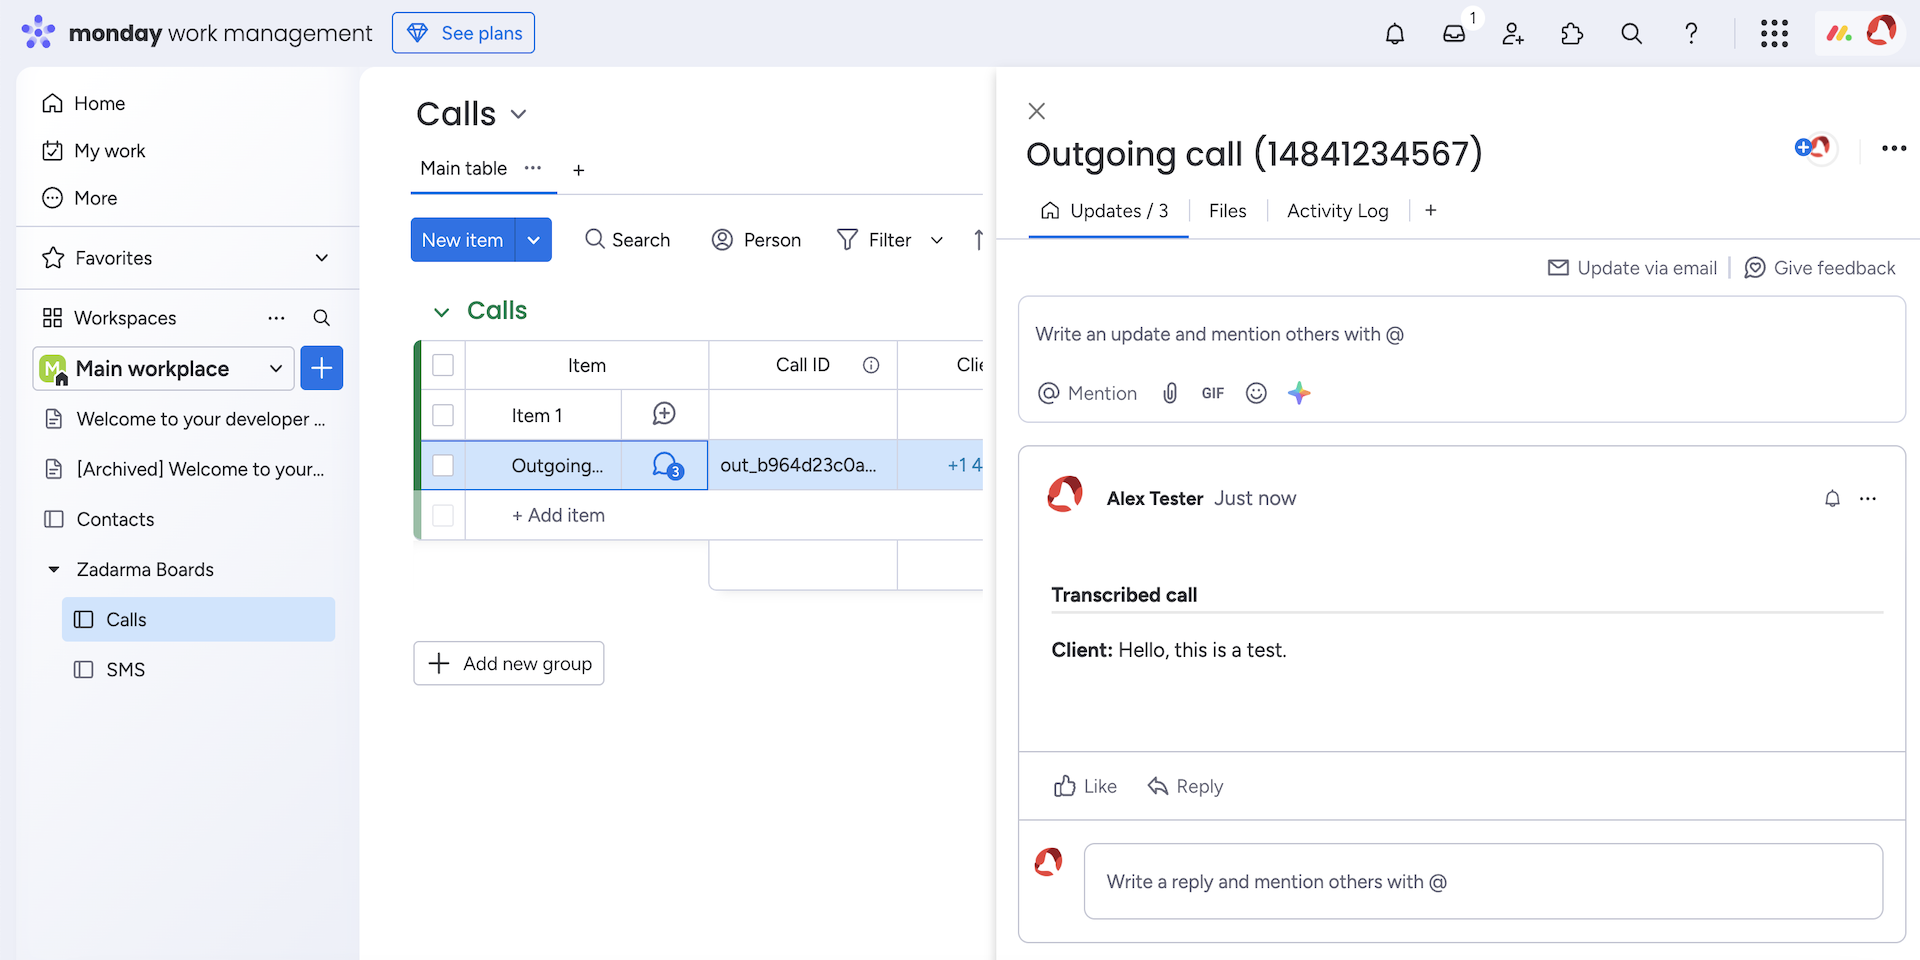1920x960 pixels.
Task: Open New item dropdown arrow
Action: pyautogui.click(x=533, y=240)
